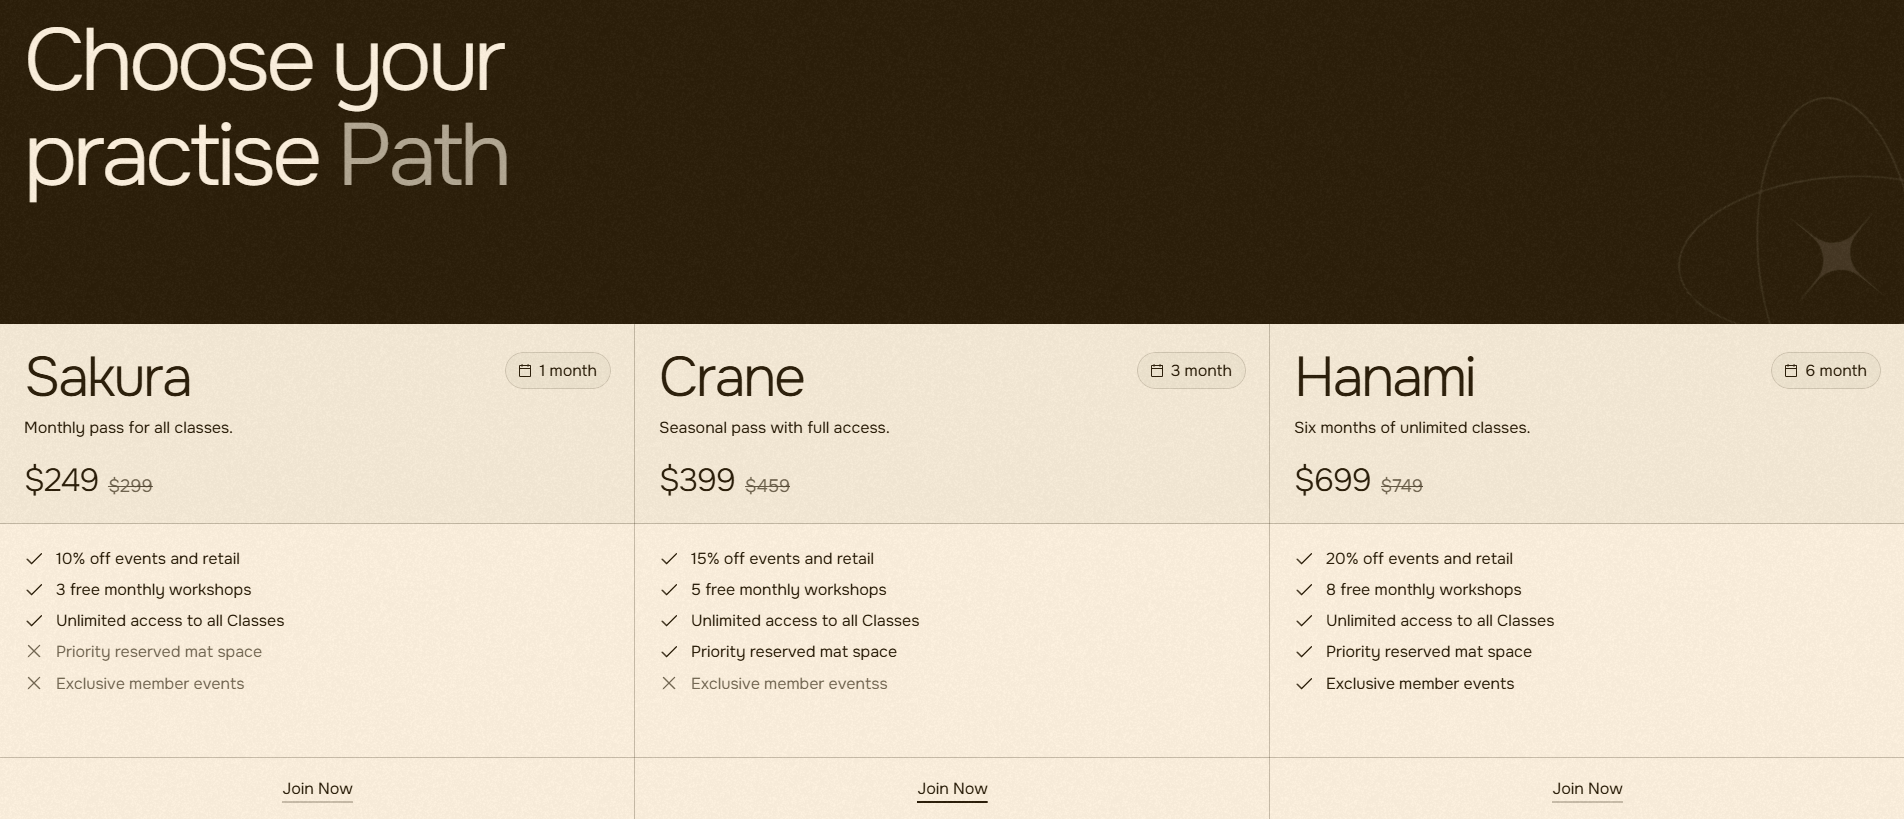Viewport: 1904px width, 819px height.
Task: Click the X icon beside Sakura's Priority reserved mat space
Action: point(34,652)
